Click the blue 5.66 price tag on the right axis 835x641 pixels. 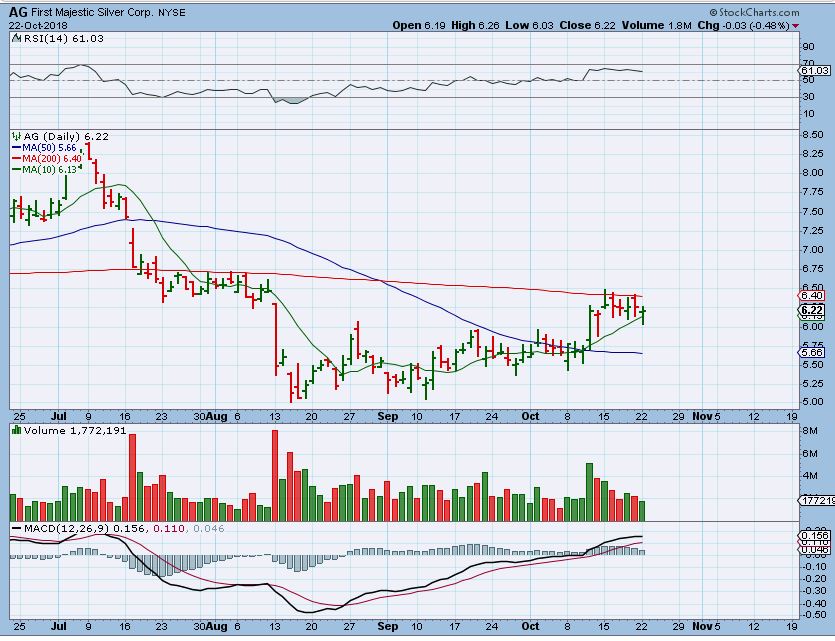(x=813, y=352)
